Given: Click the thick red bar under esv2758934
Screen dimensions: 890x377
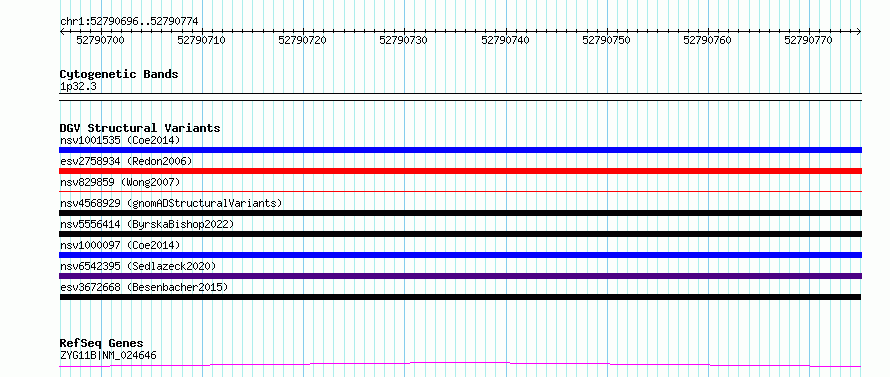Looking at the screenshot, I should [460, 171].
